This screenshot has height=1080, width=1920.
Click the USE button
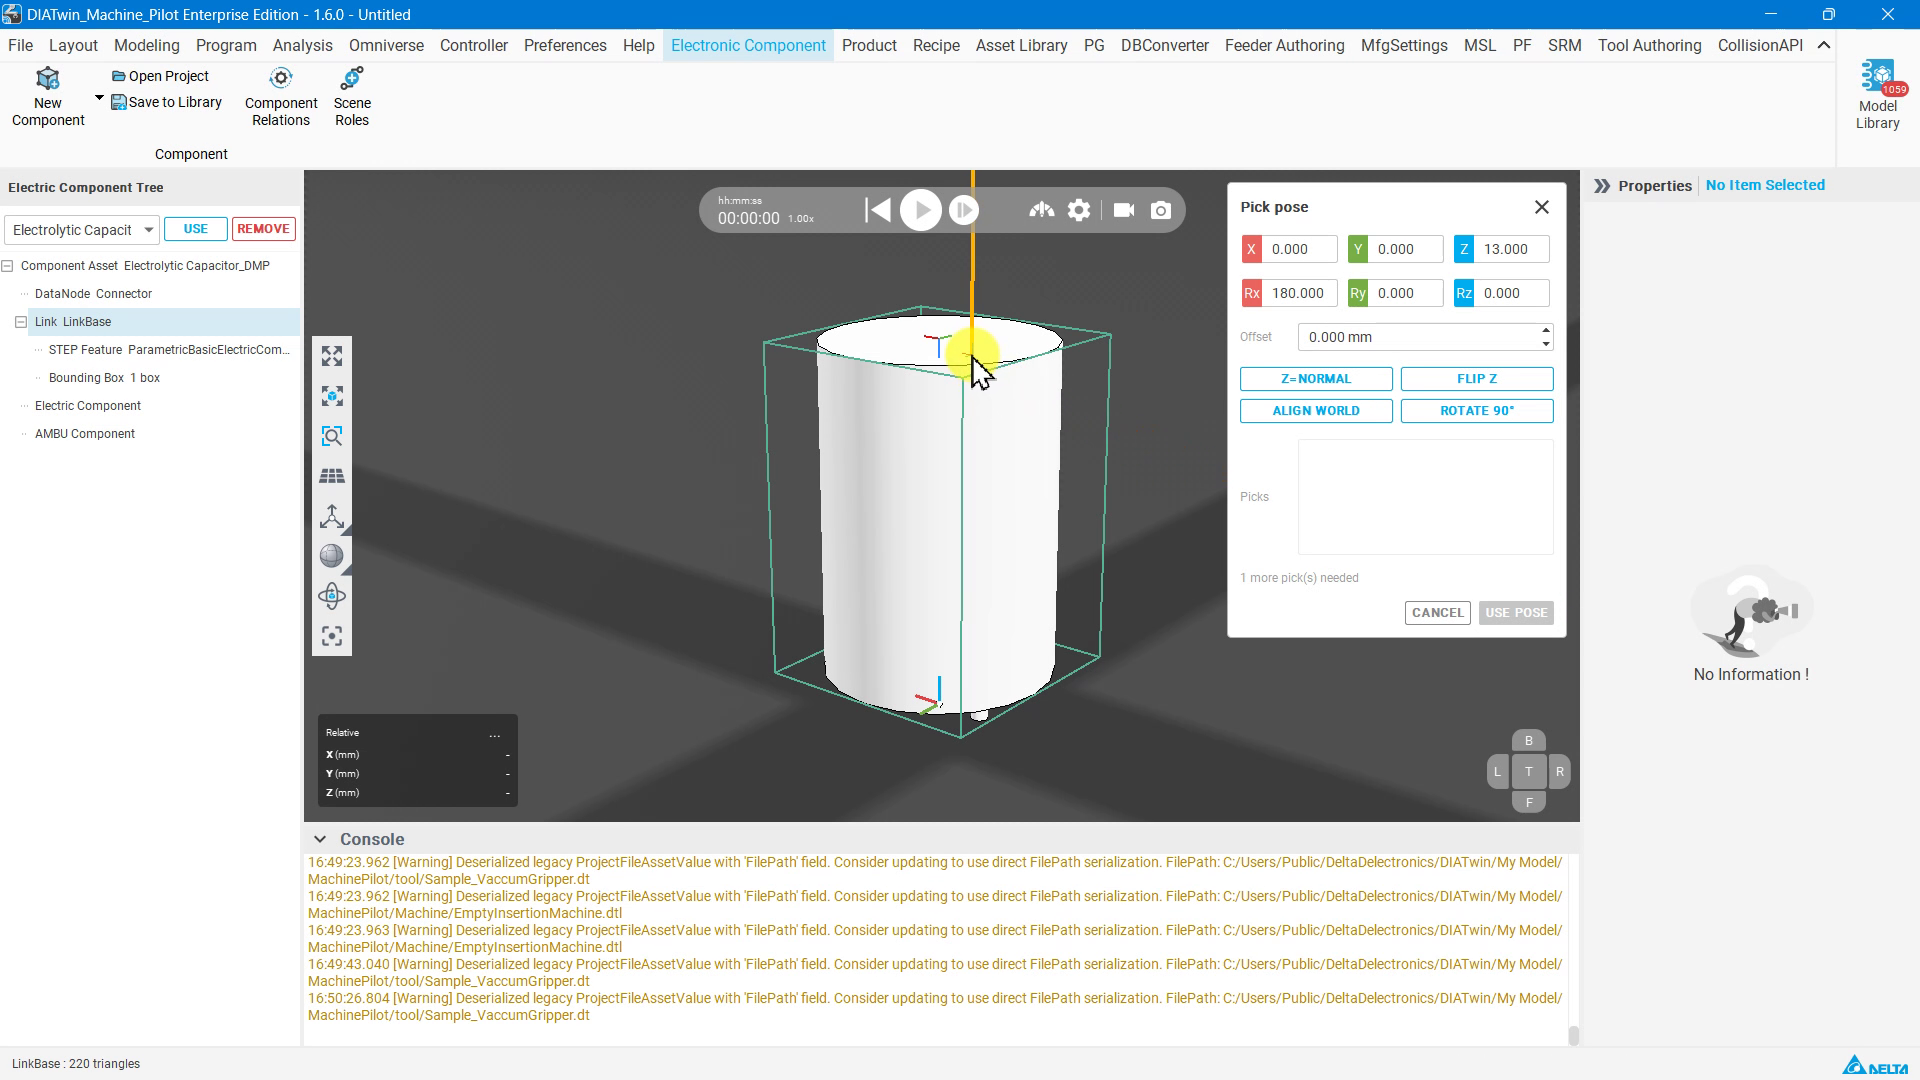tap(196, 229)
